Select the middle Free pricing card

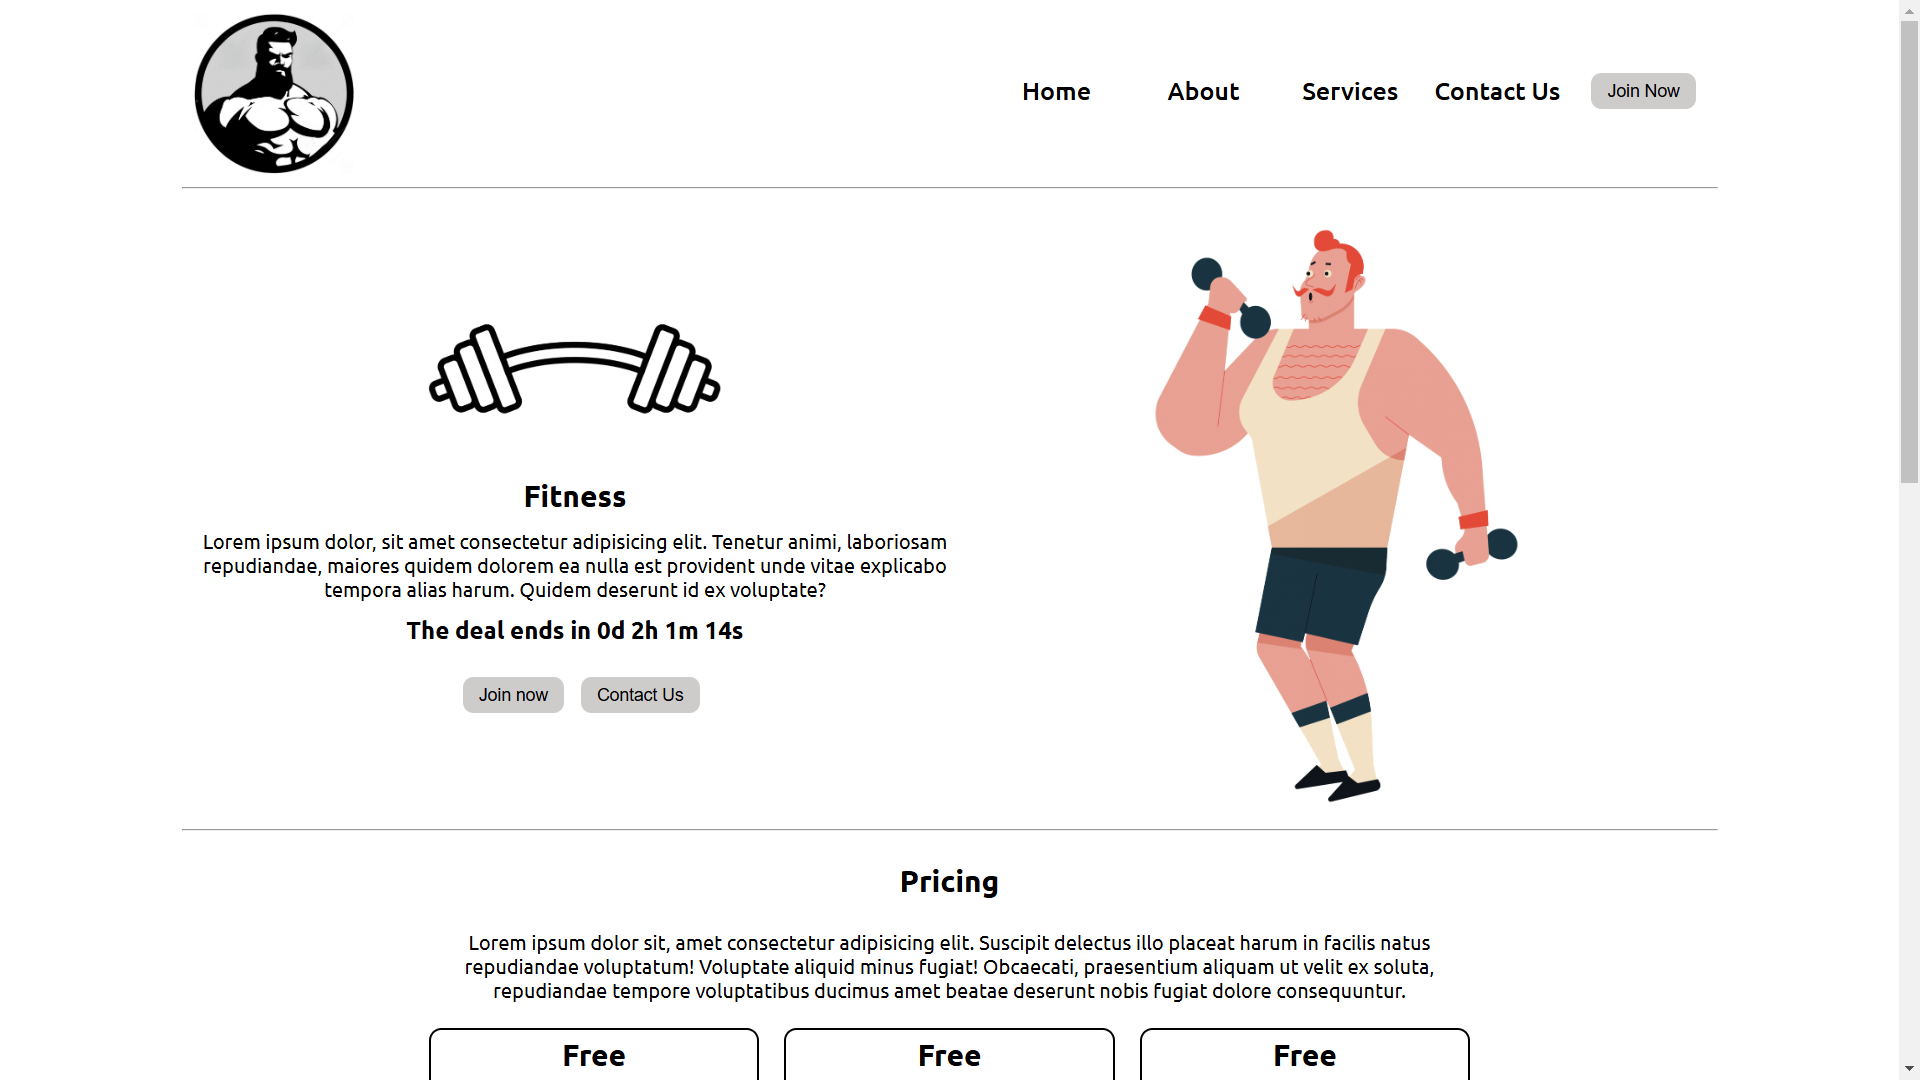(x=949, y=1054)
